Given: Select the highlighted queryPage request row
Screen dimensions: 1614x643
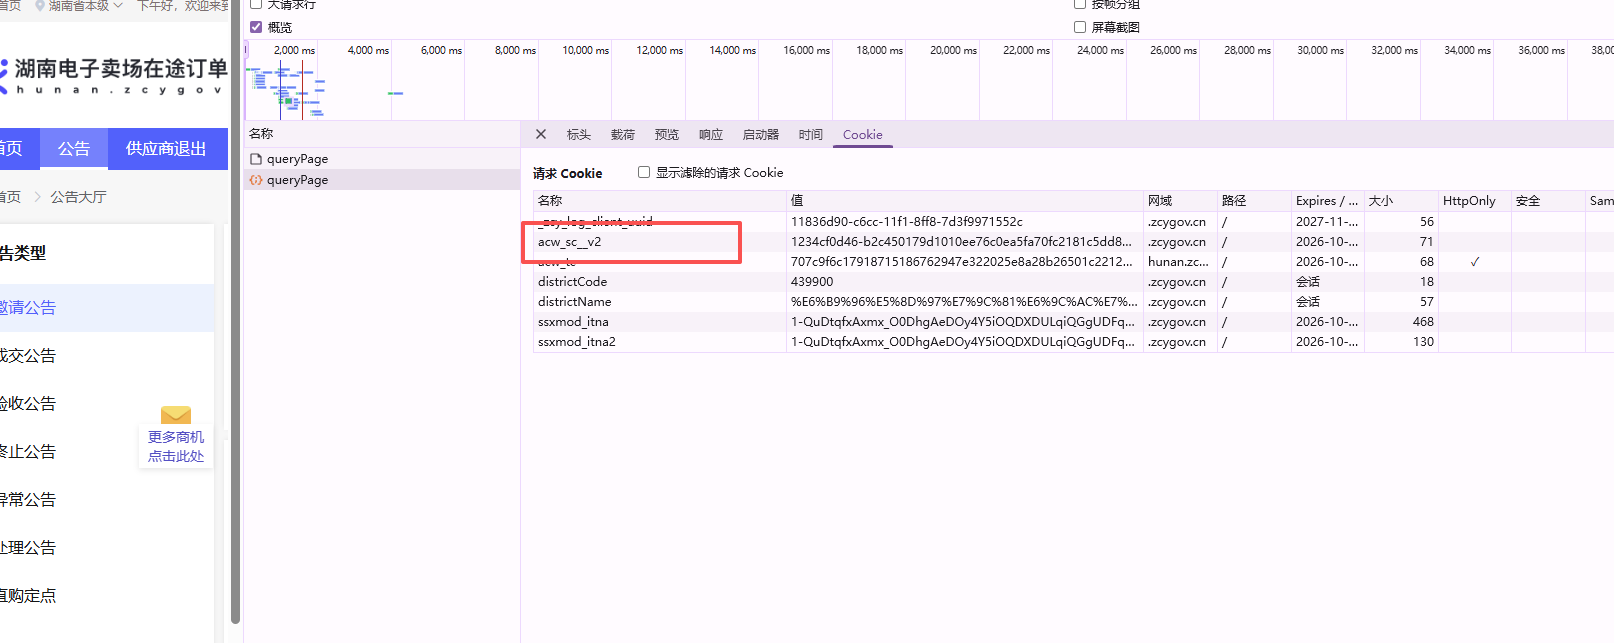Looking at the screenshot, I should pyautogui.click(x=382, y=180).
